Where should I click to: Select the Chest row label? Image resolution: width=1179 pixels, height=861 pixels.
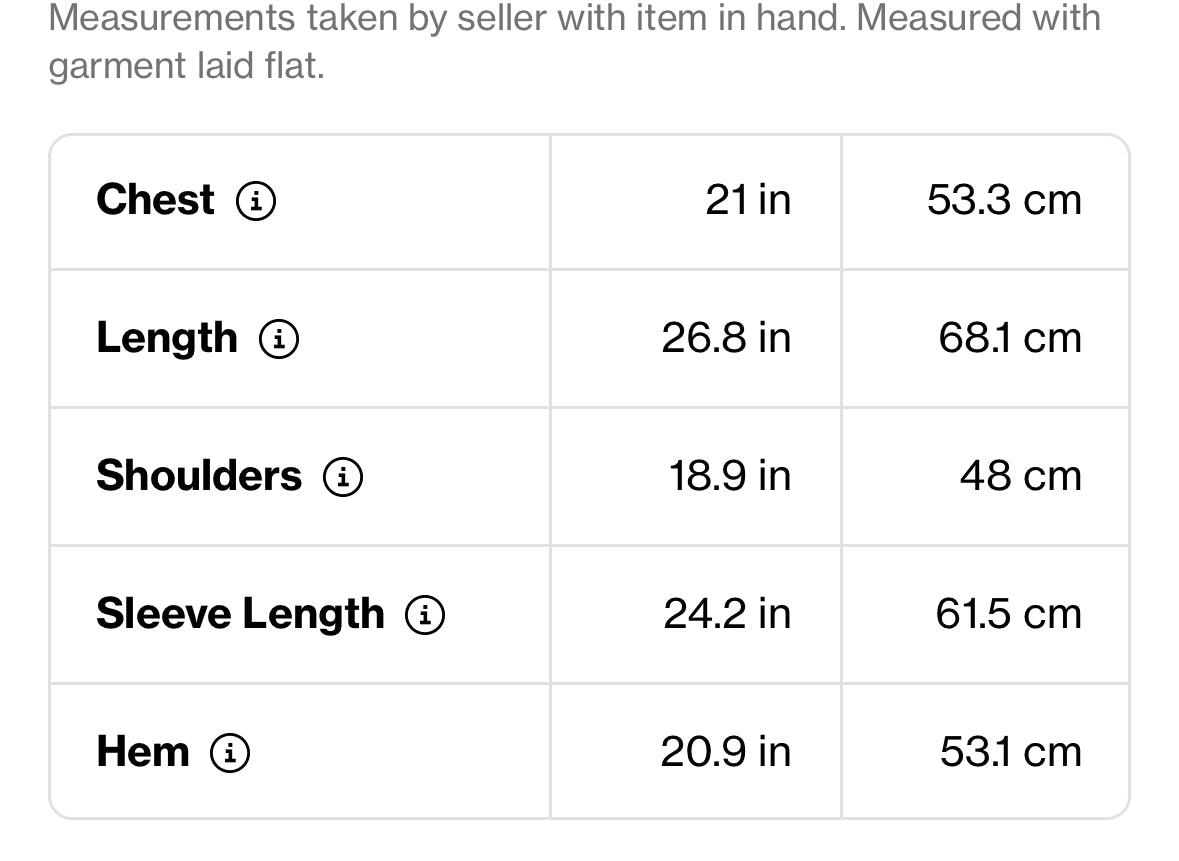(156, 200)
